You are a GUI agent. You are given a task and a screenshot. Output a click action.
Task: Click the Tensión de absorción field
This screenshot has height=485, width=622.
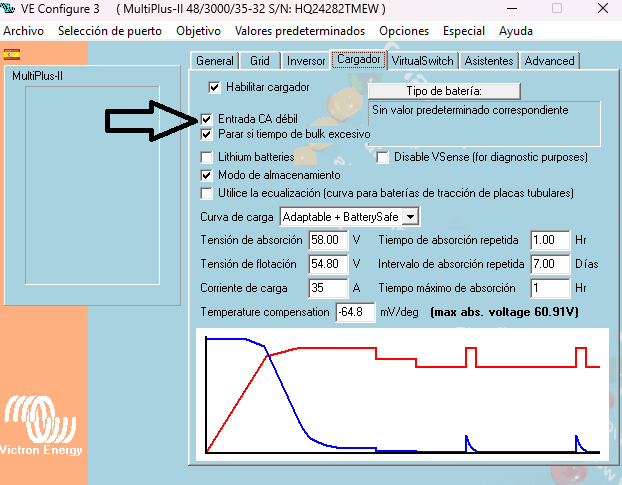[x=328, y=240]
